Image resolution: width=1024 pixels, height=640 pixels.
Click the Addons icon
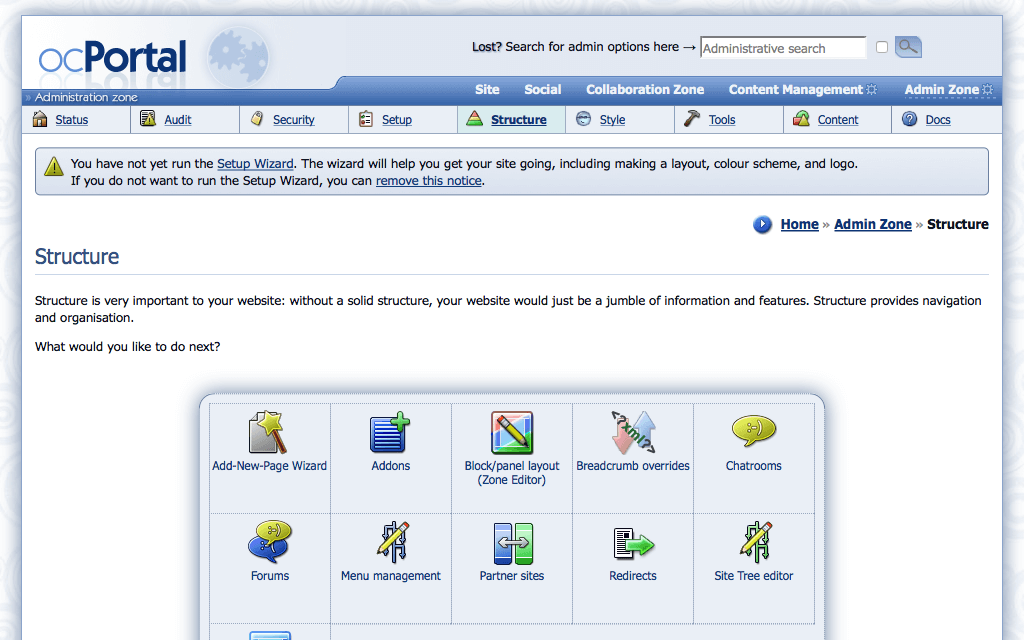point(390,433)
